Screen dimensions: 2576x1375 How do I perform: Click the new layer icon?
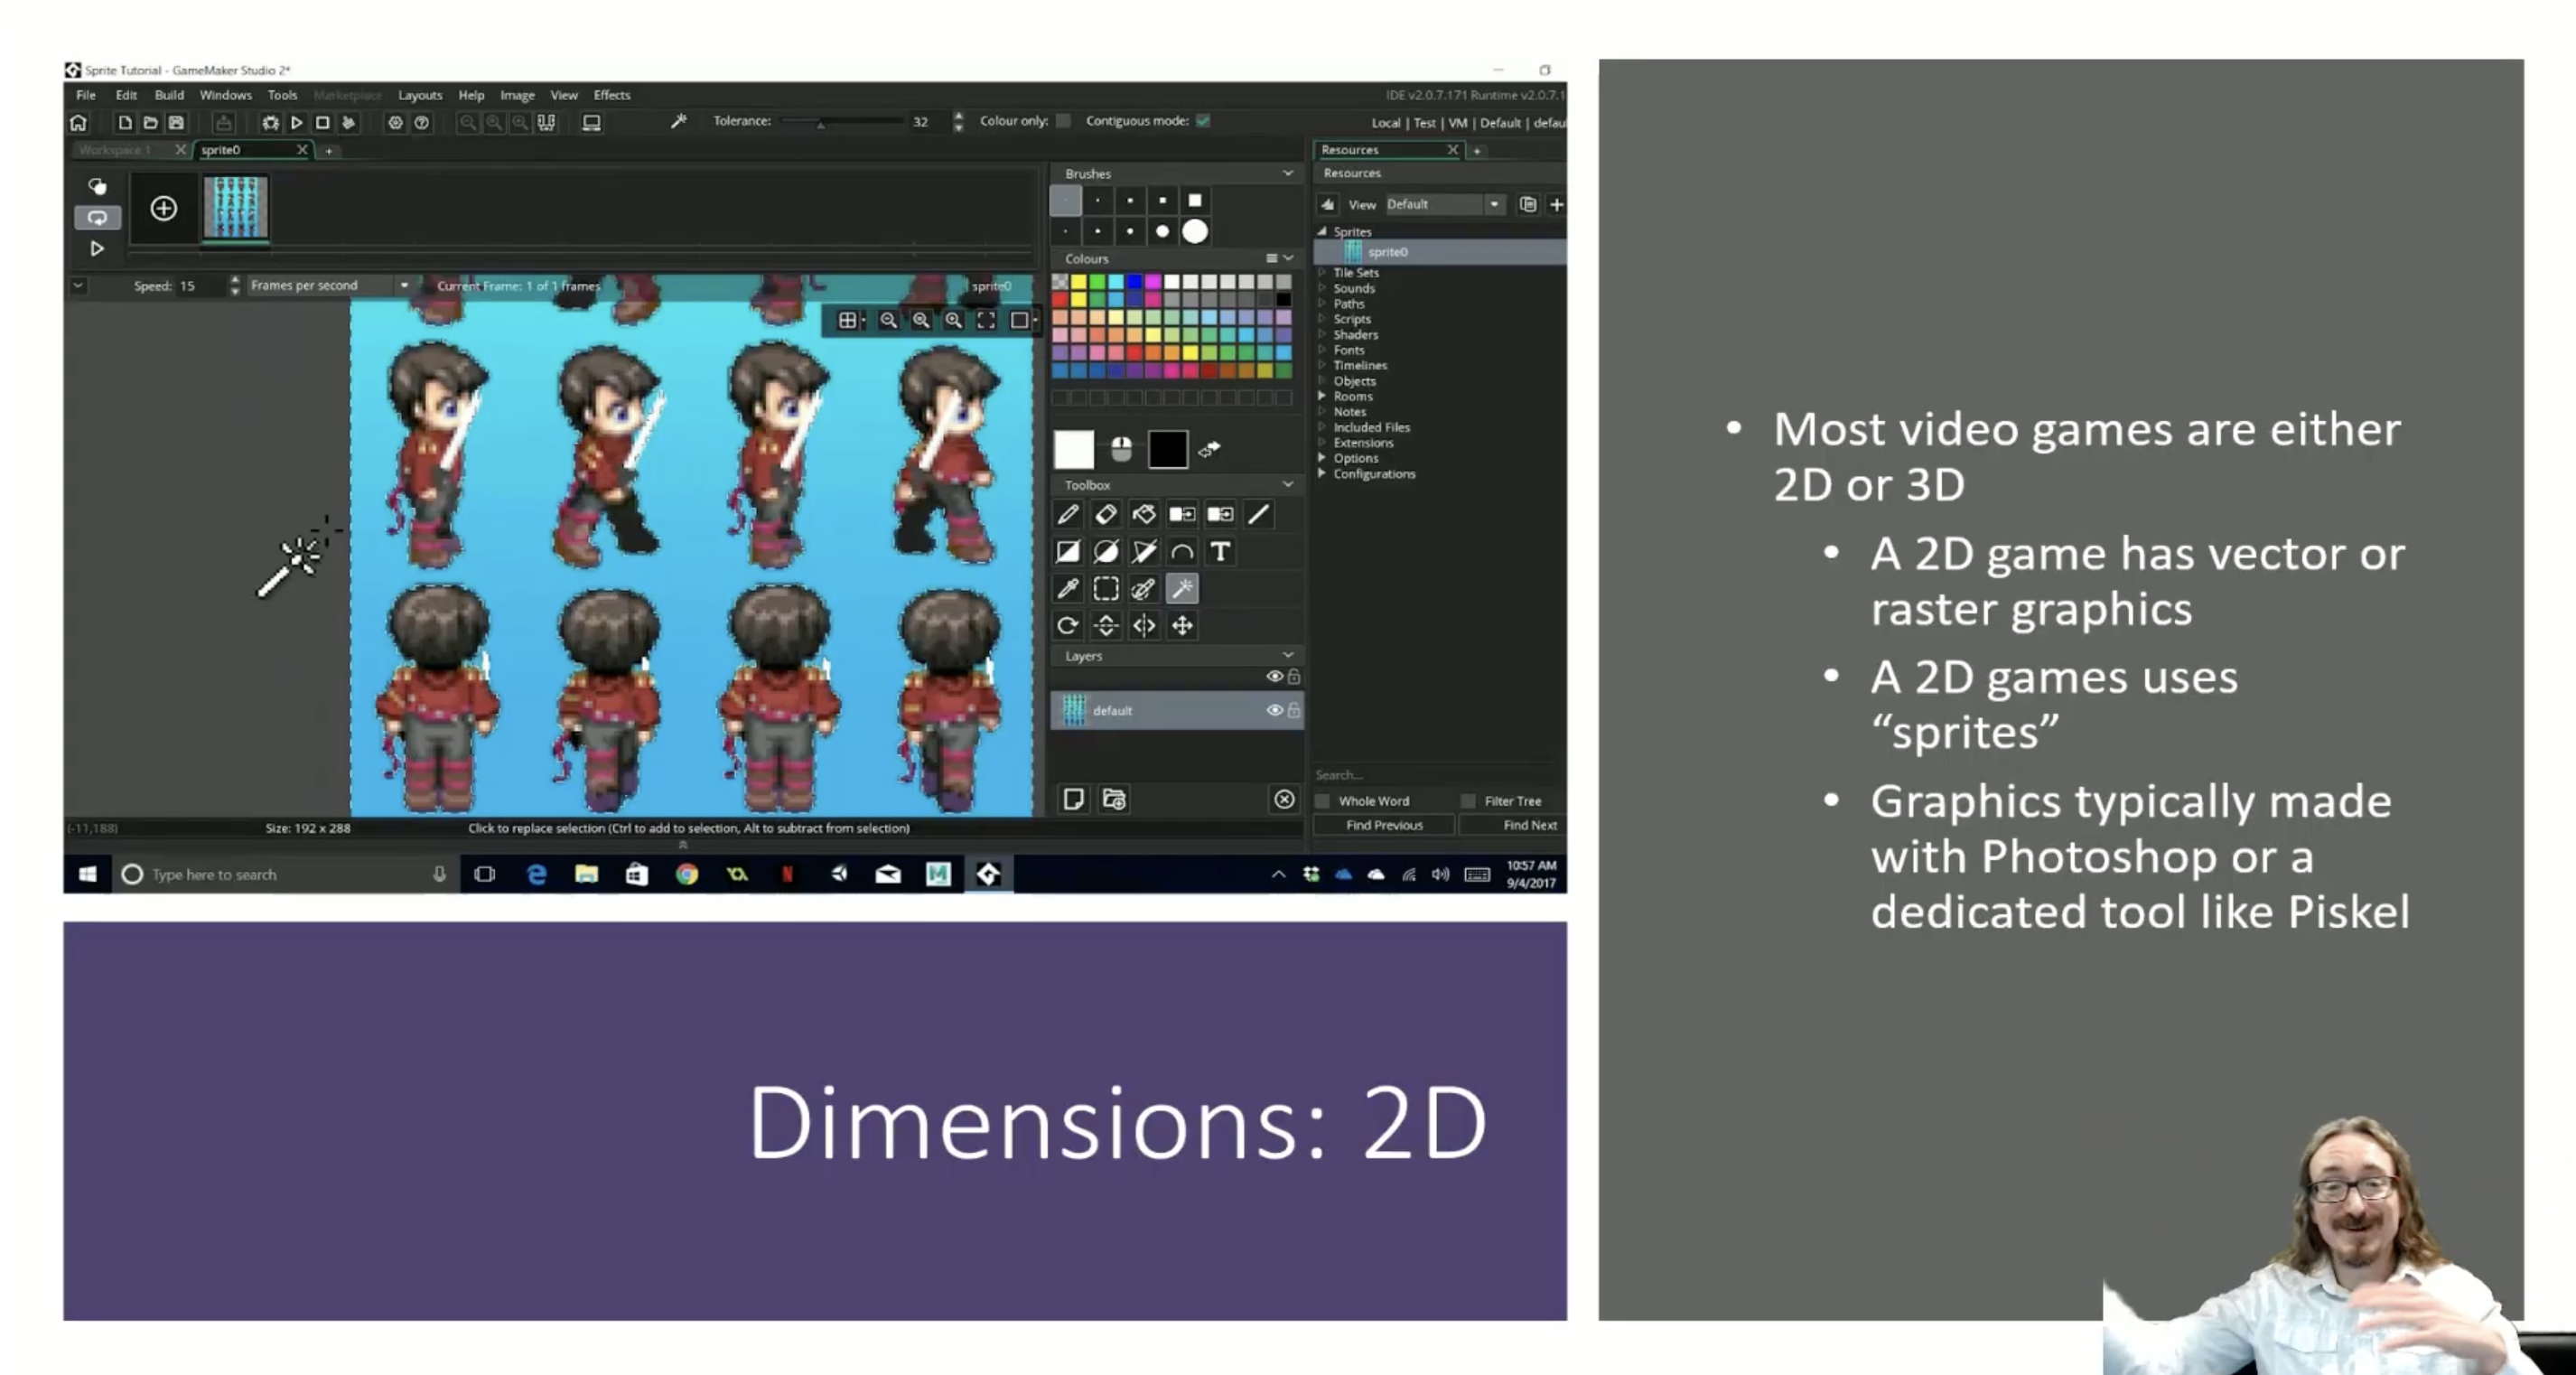click(x=1073, y=799)
